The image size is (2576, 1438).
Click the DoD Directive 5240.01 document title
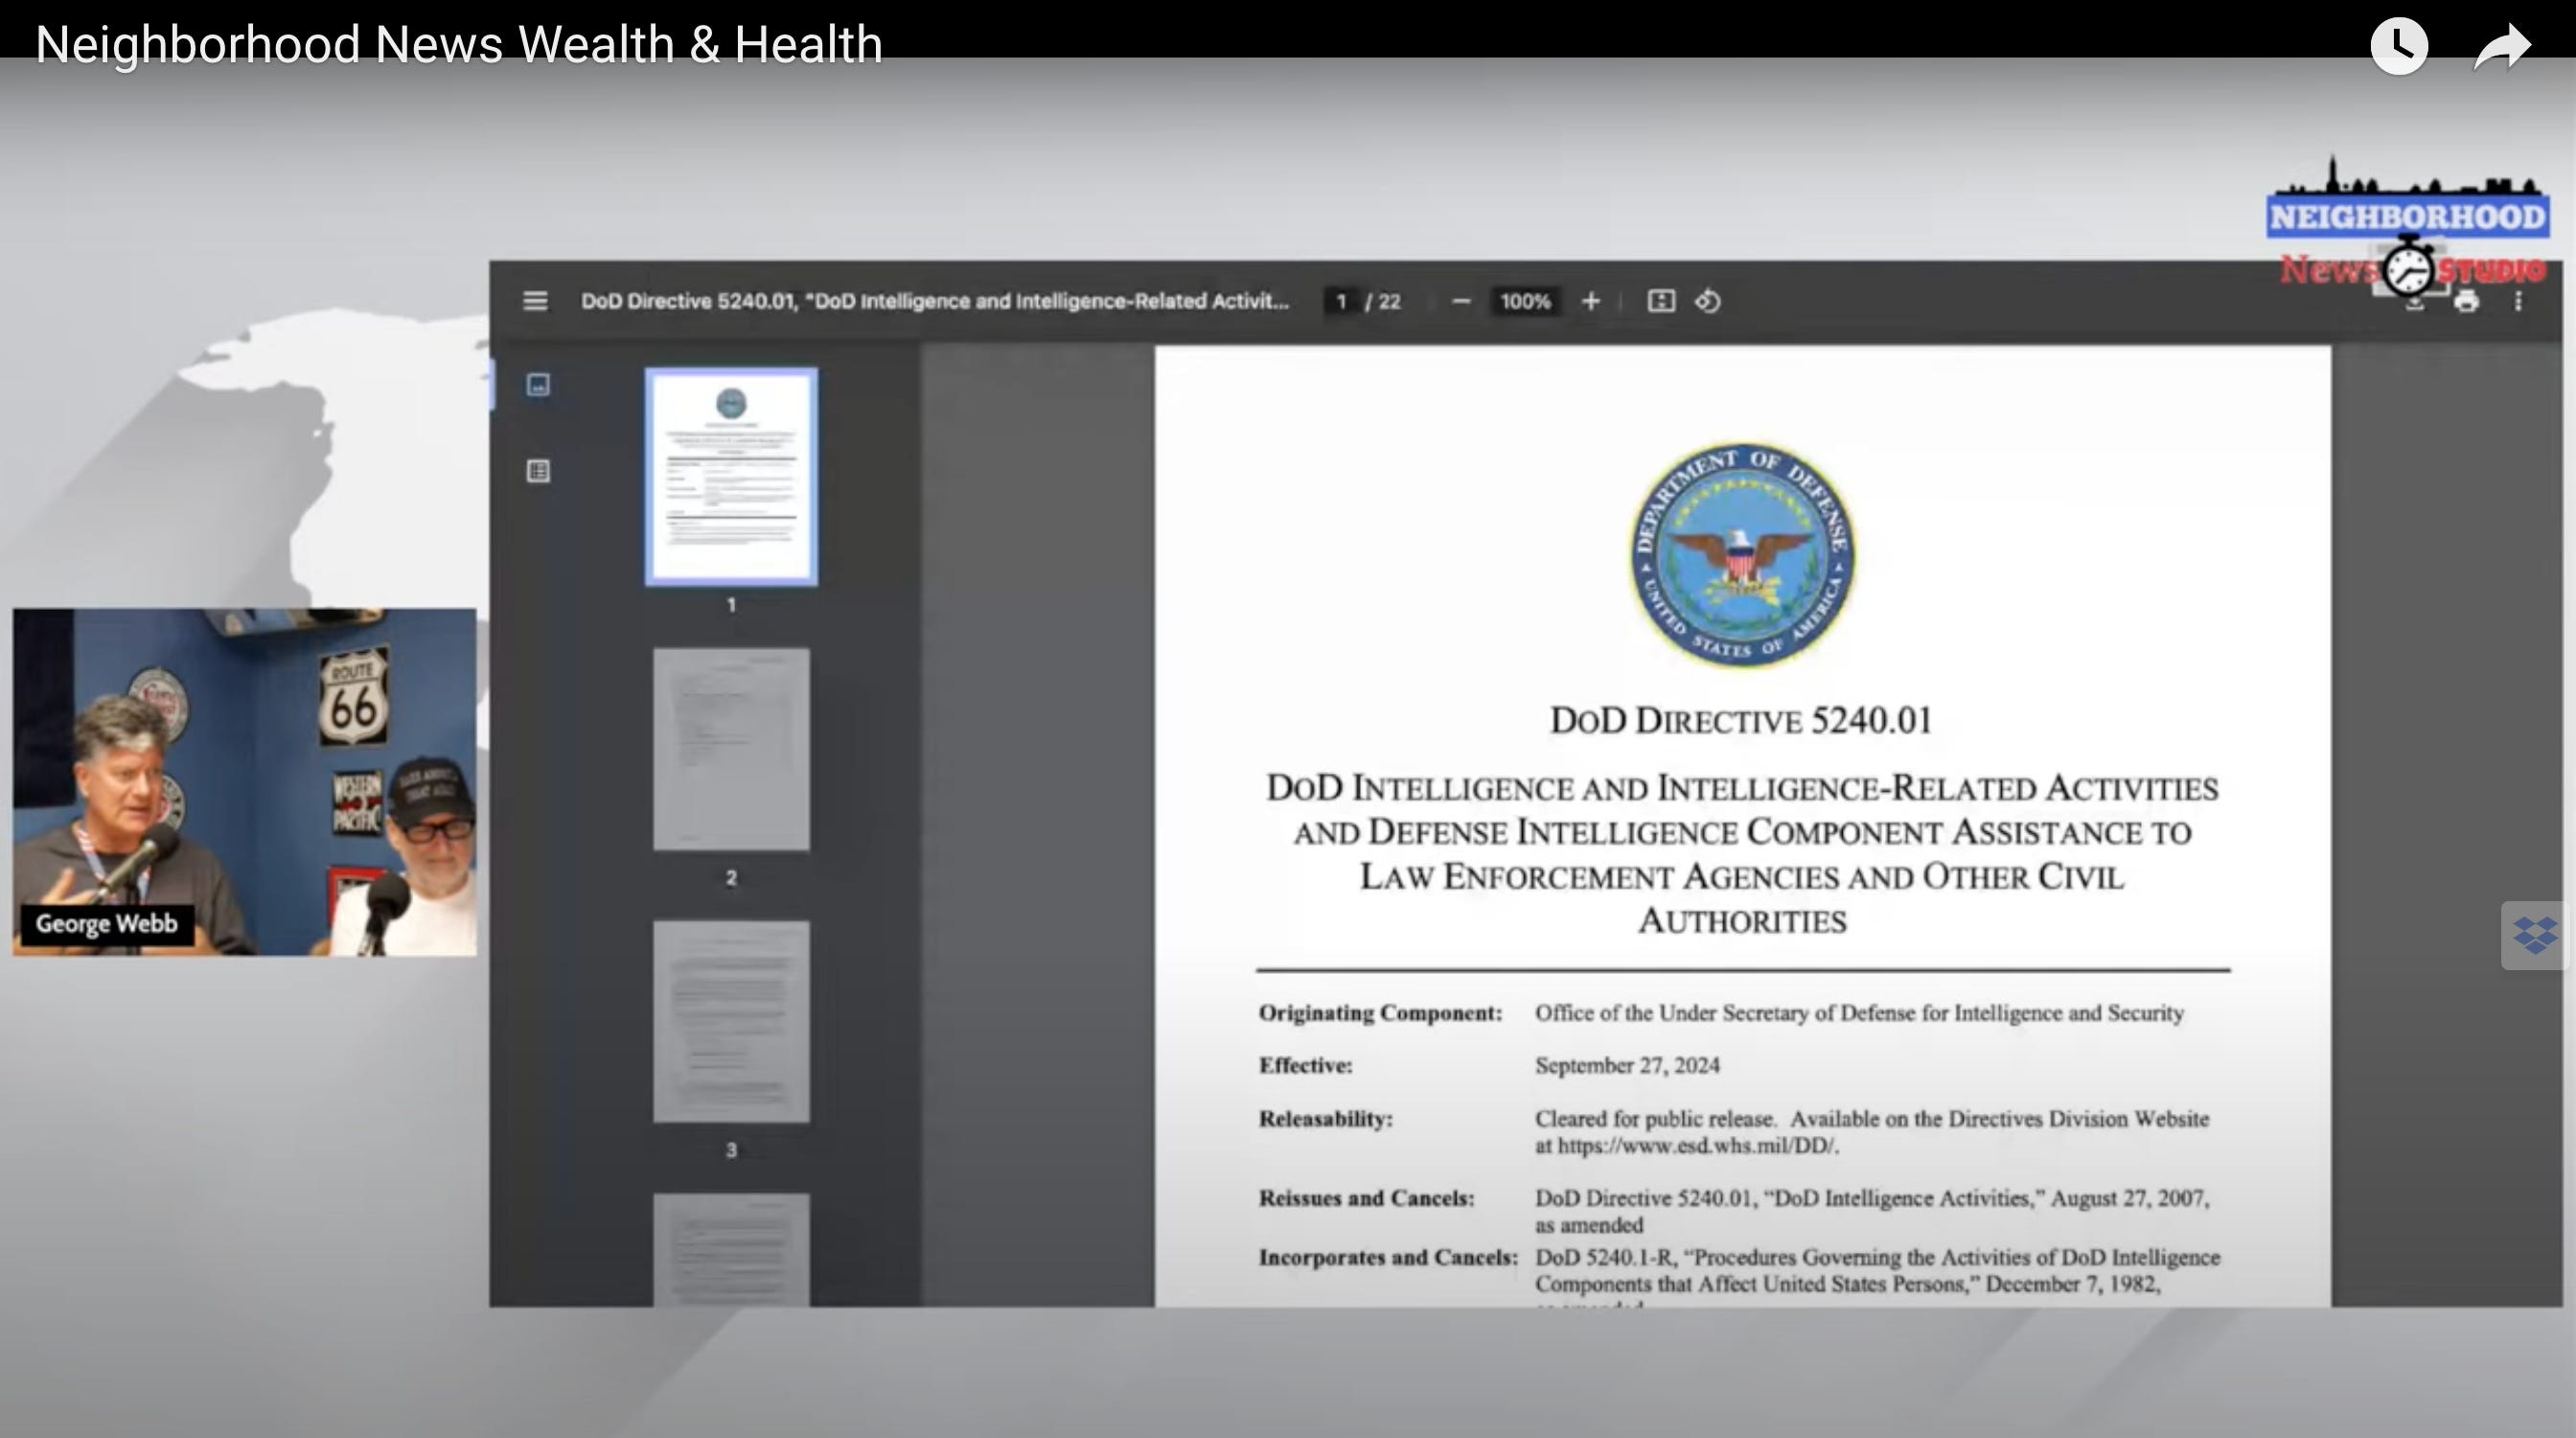(x=1741, y=720)
